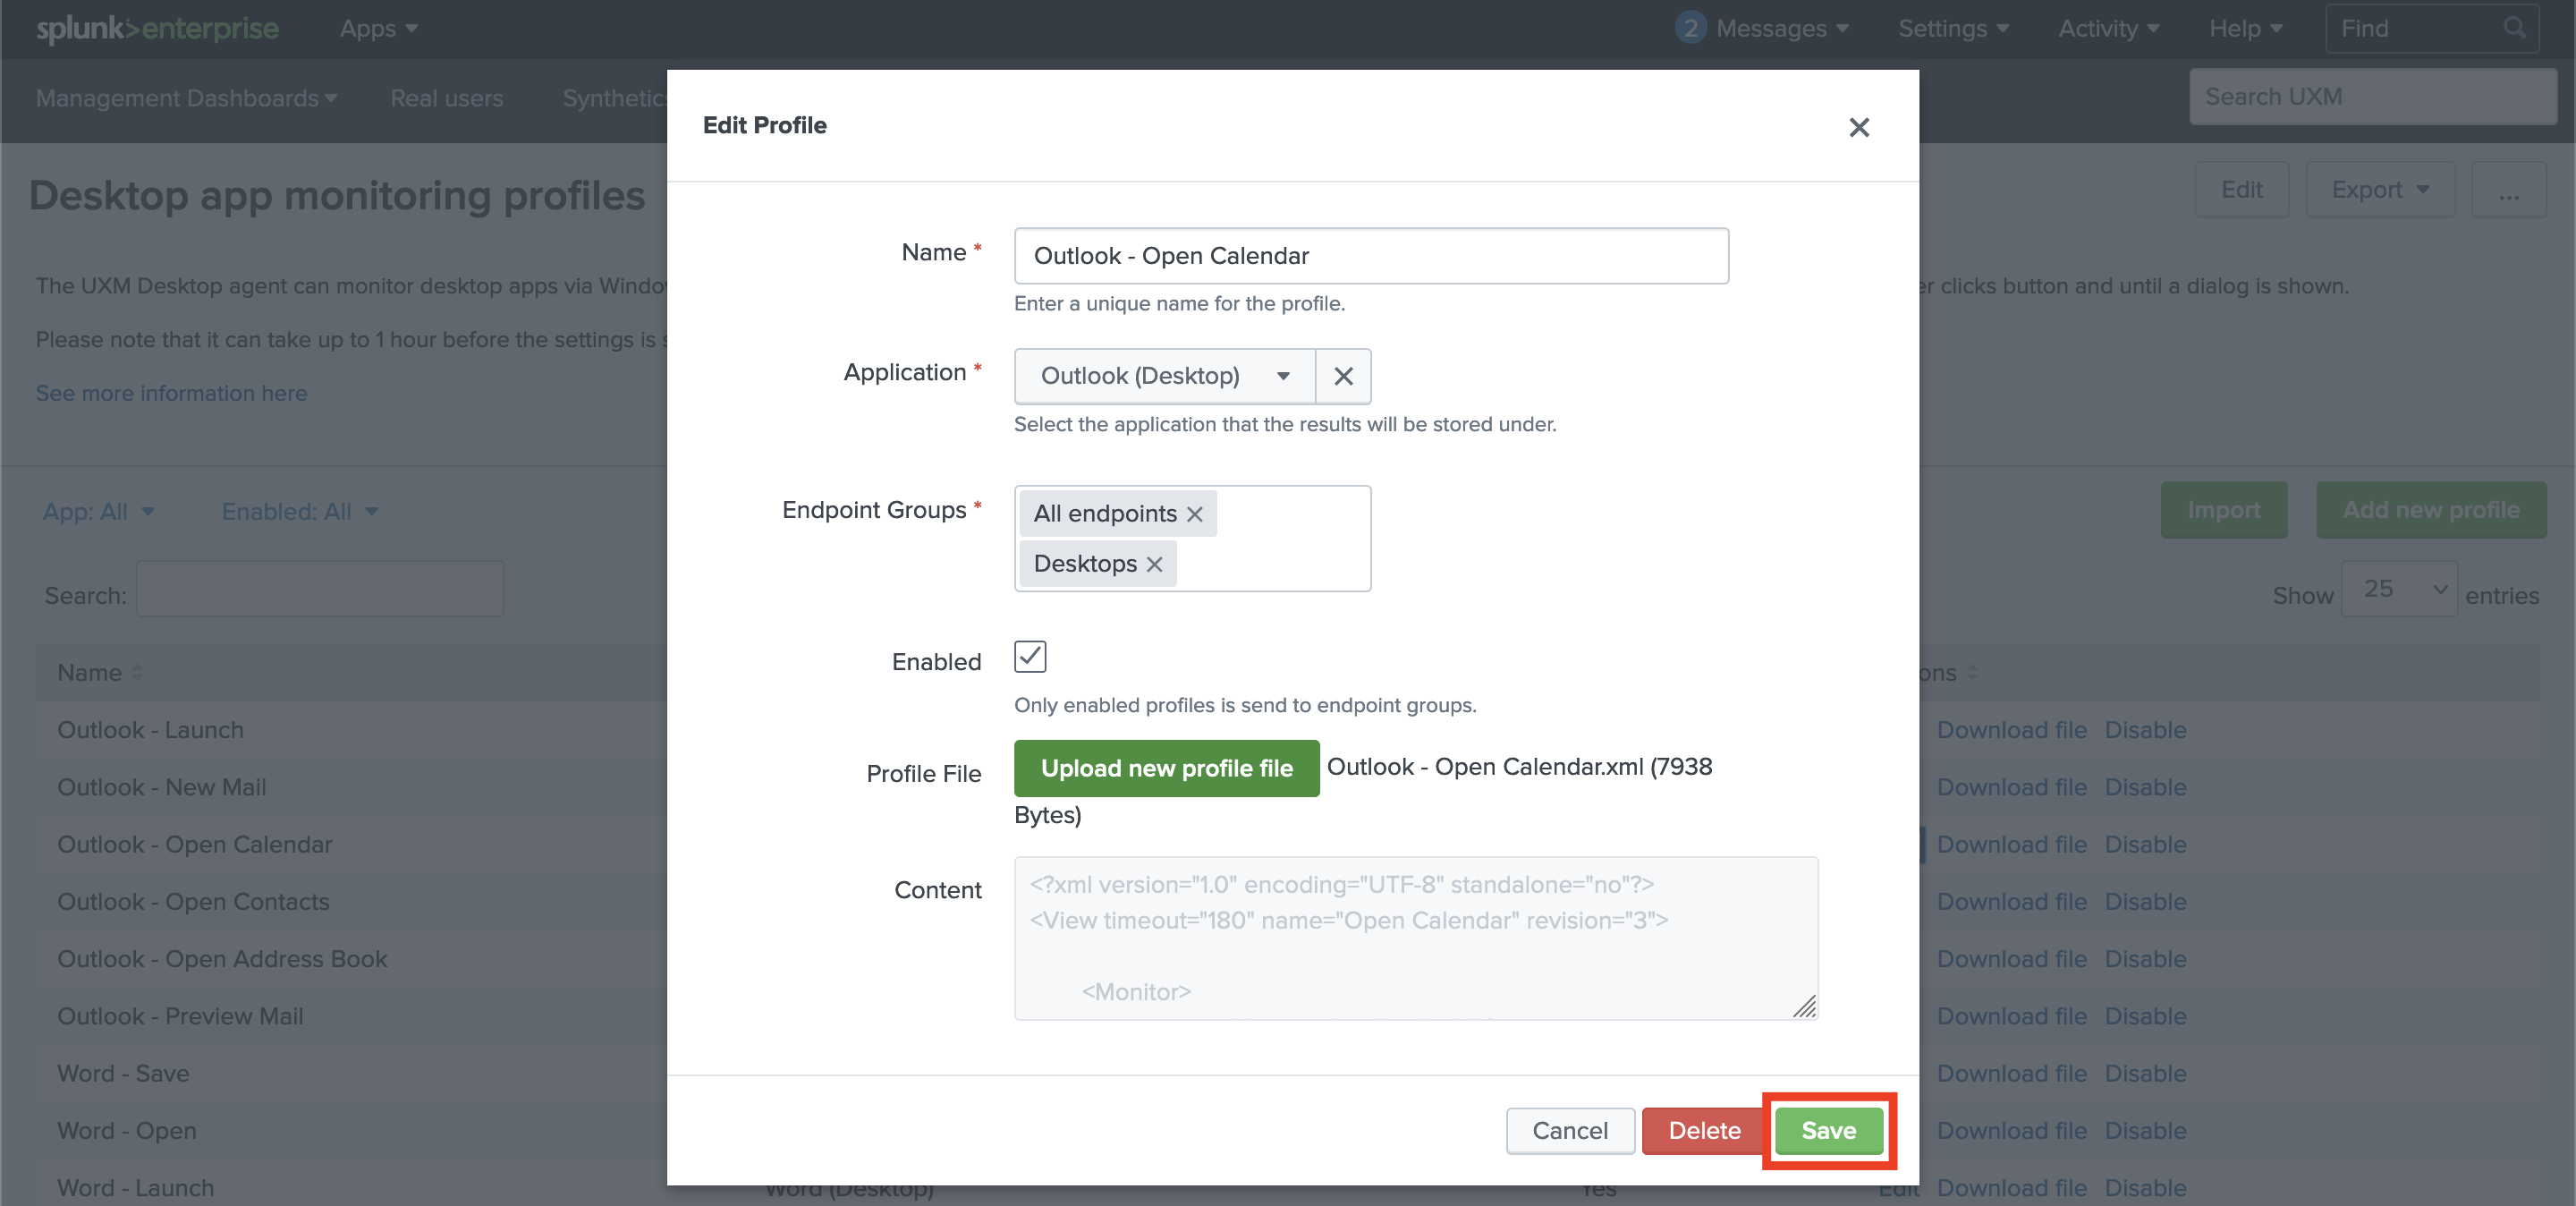Image resolution: width=2576 pixels, height=1206 pixels.
Task: Click the Save button
Action: (x=1828, y=1130)
